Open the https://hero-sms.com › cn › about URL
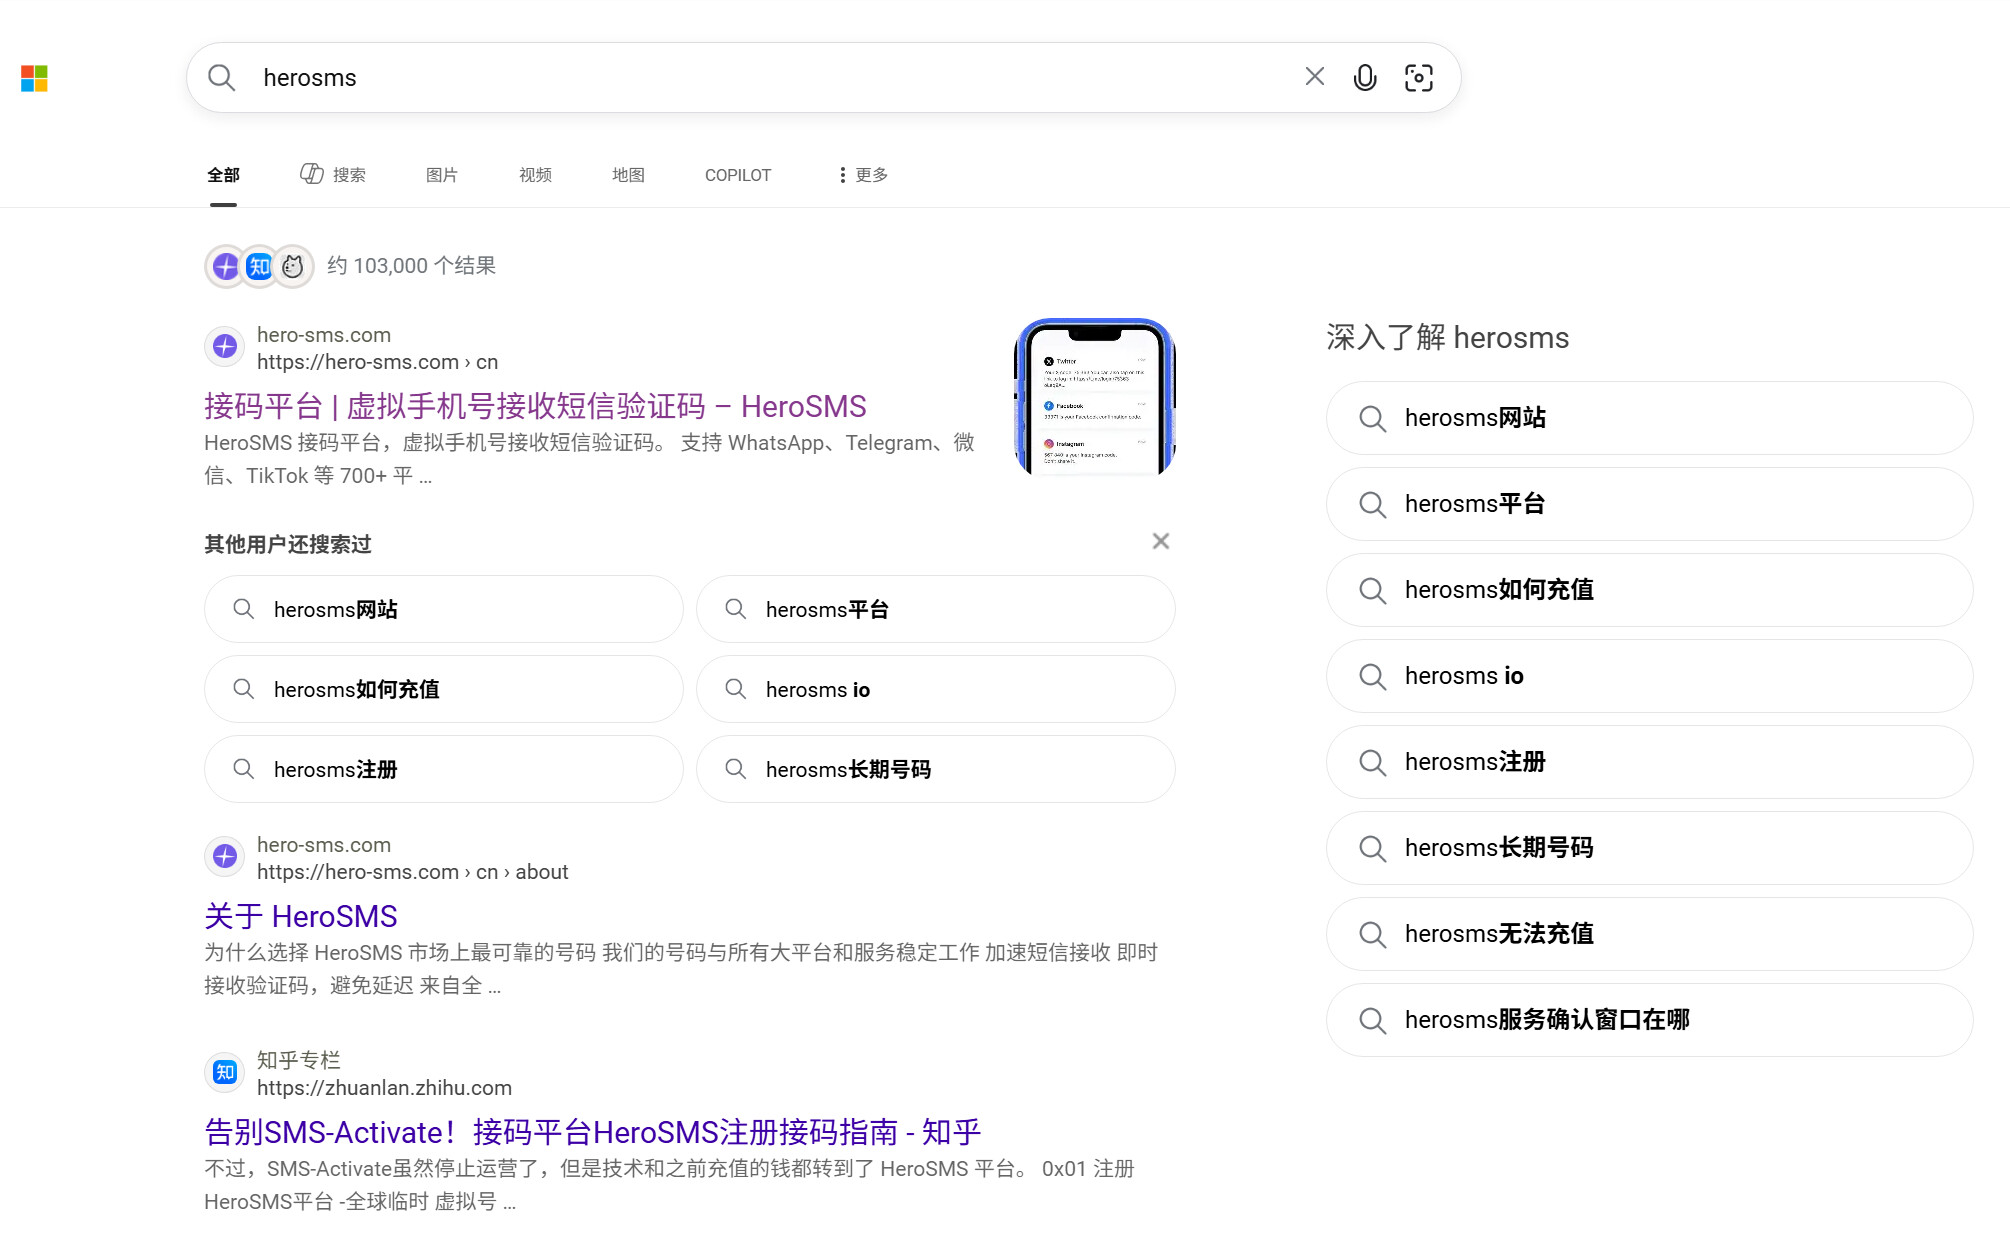 click(412, 872)
